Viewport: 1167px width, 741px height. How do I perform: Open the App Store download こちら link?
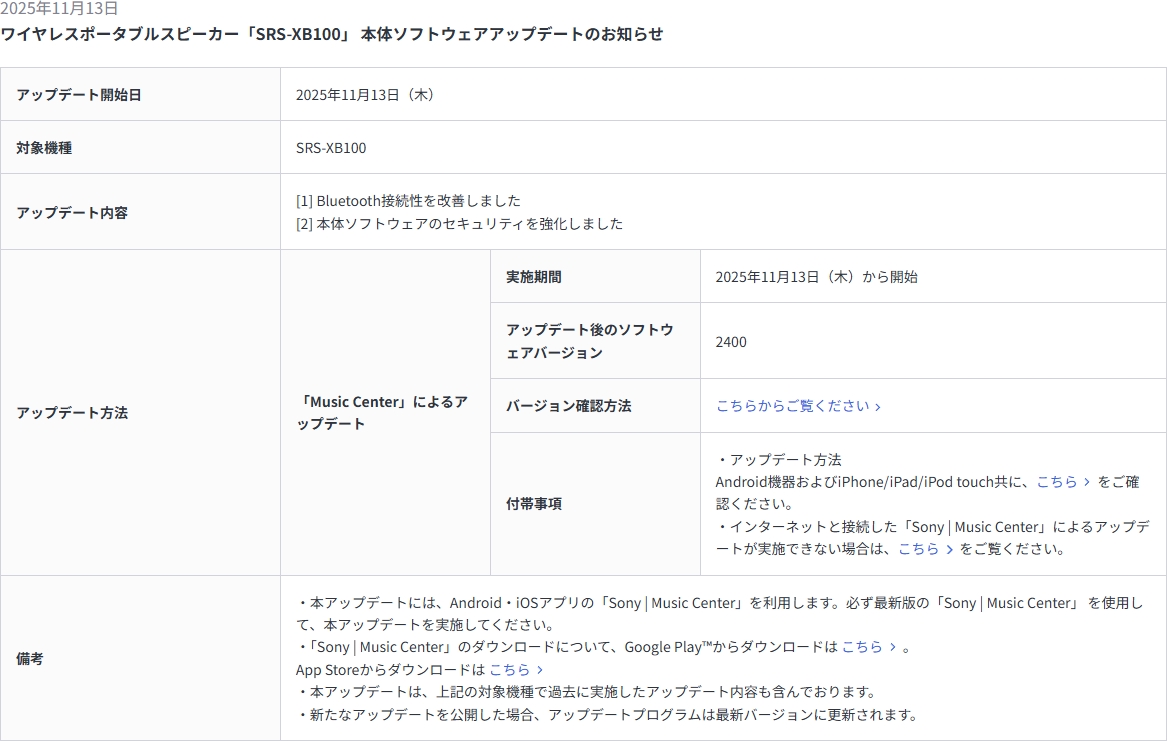click(509, 670)
